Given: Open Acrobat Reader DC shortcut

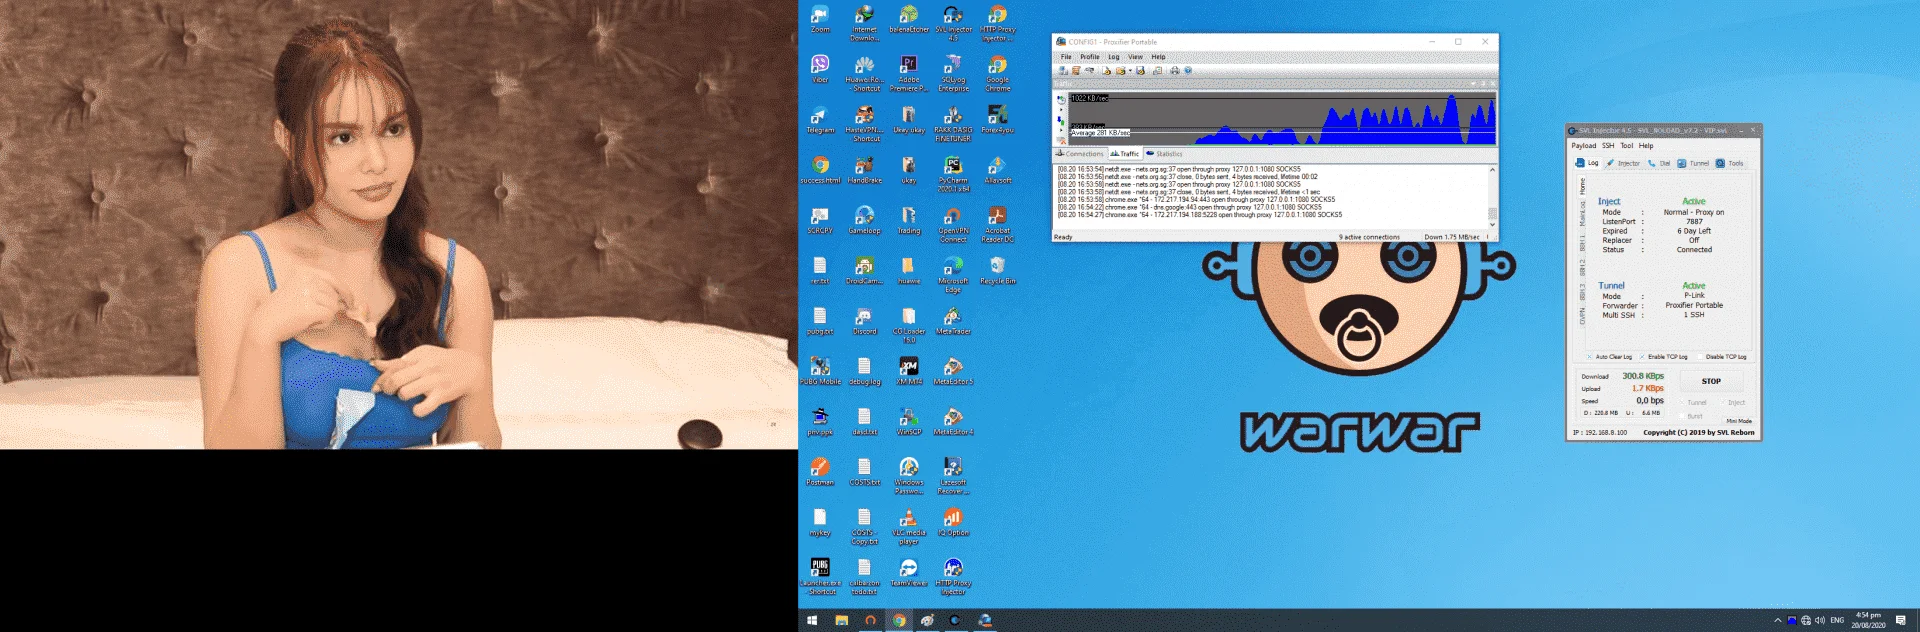Looking at the screenshot, I should [997, 224].
